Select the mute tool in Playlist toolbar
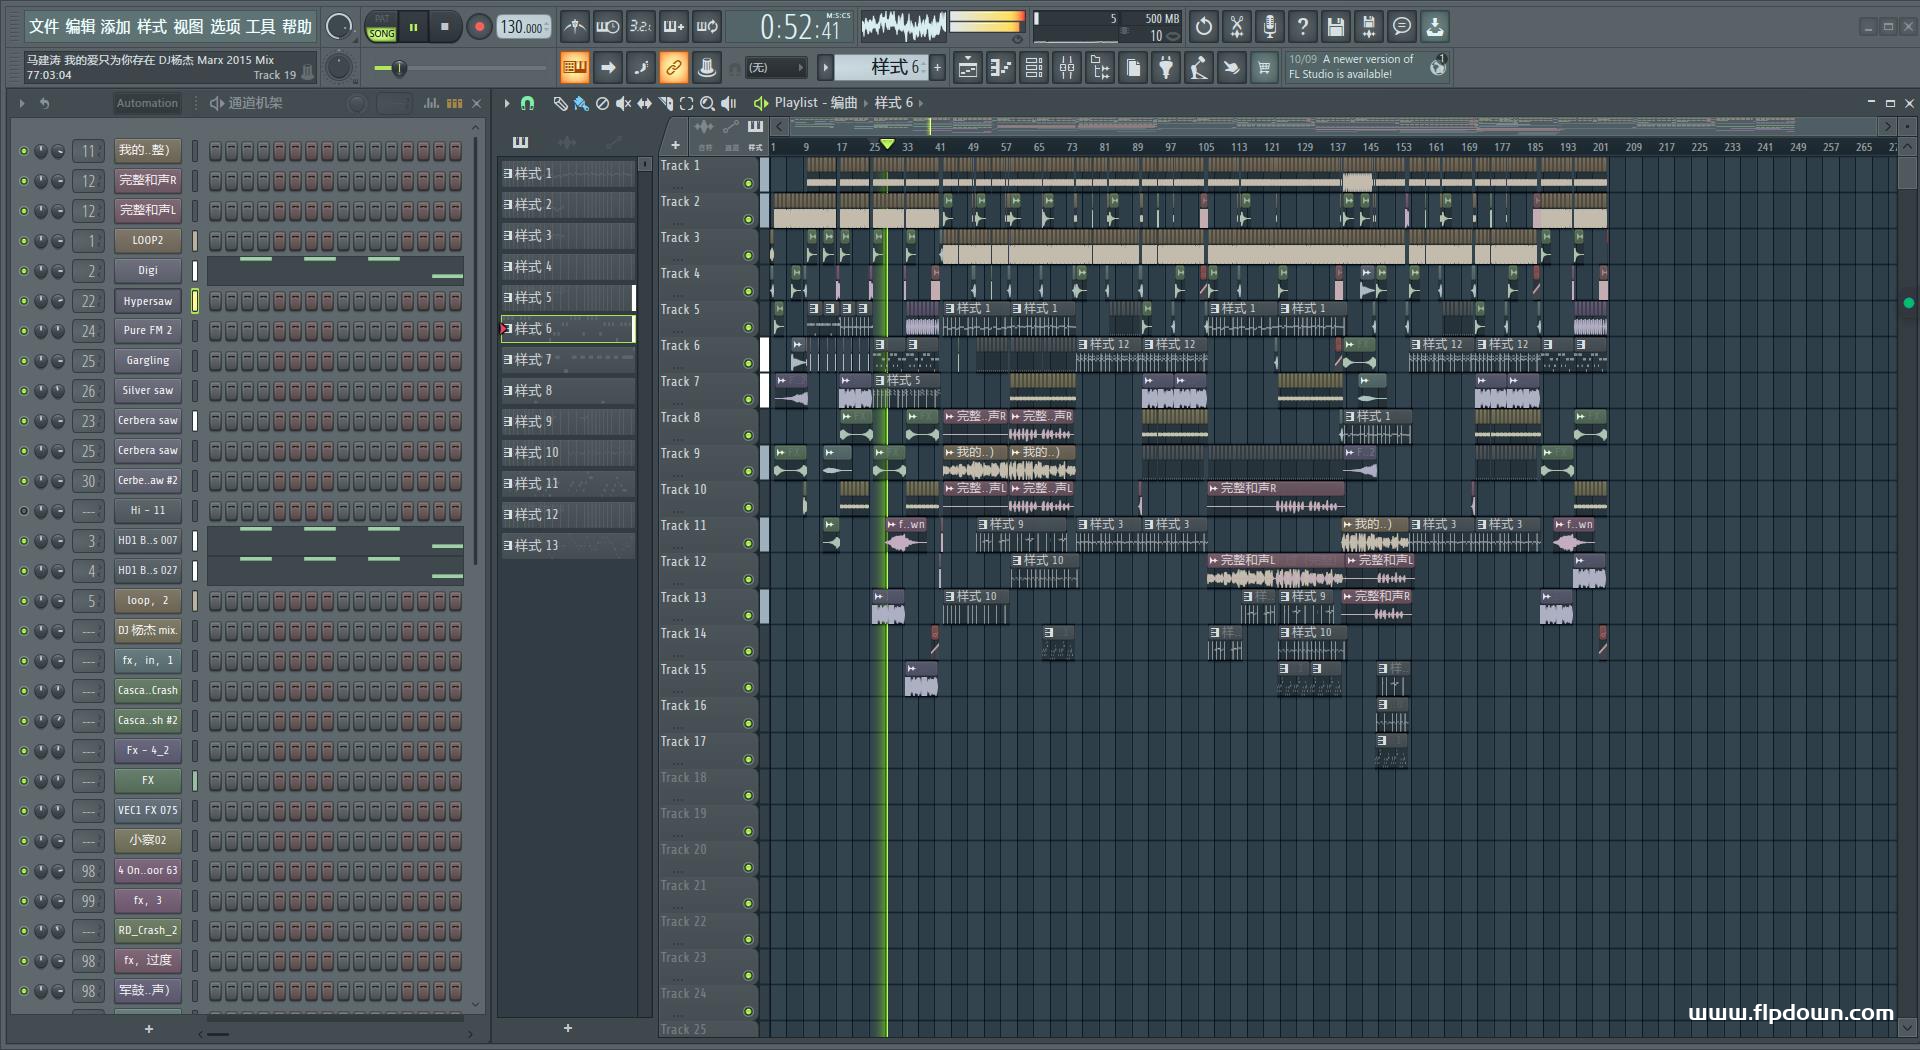1920x1050 pixels. [x=623, y=103]
